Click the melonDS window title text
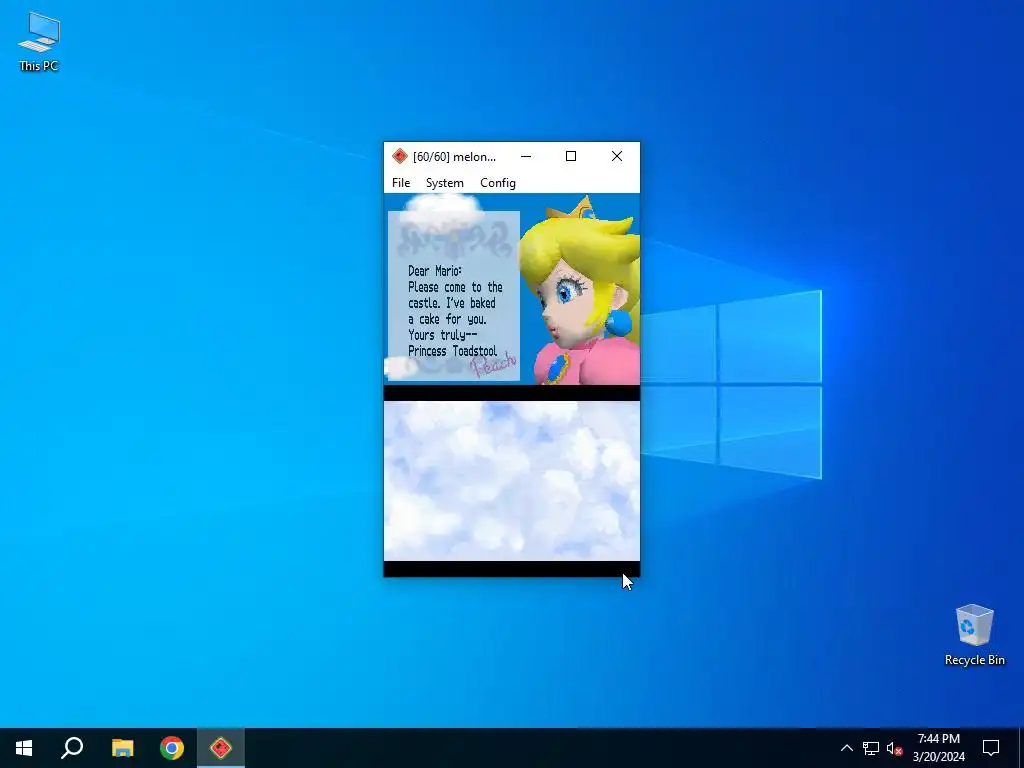This screenshot has width=1024, height=768. coord(454,157)
